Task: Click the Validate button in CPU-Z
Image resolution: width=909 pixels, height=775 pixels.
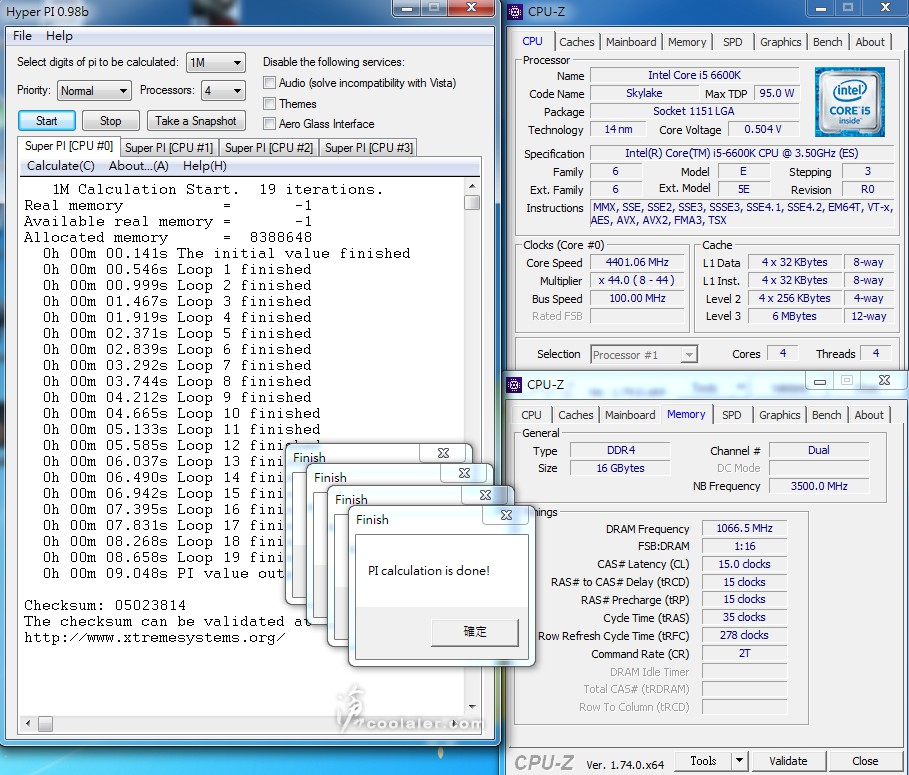Action: coord(788,761)
